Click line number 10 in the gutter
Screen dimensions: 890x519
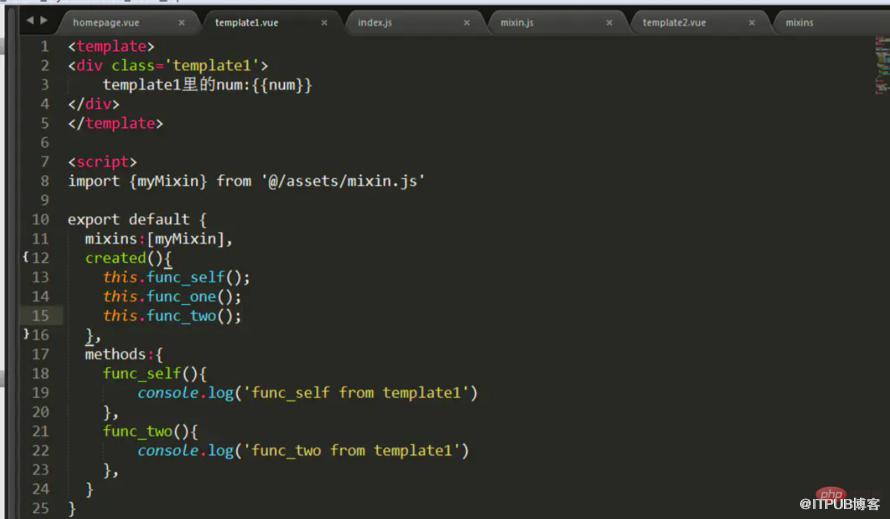pyautogui.click(x=40, y=219)
